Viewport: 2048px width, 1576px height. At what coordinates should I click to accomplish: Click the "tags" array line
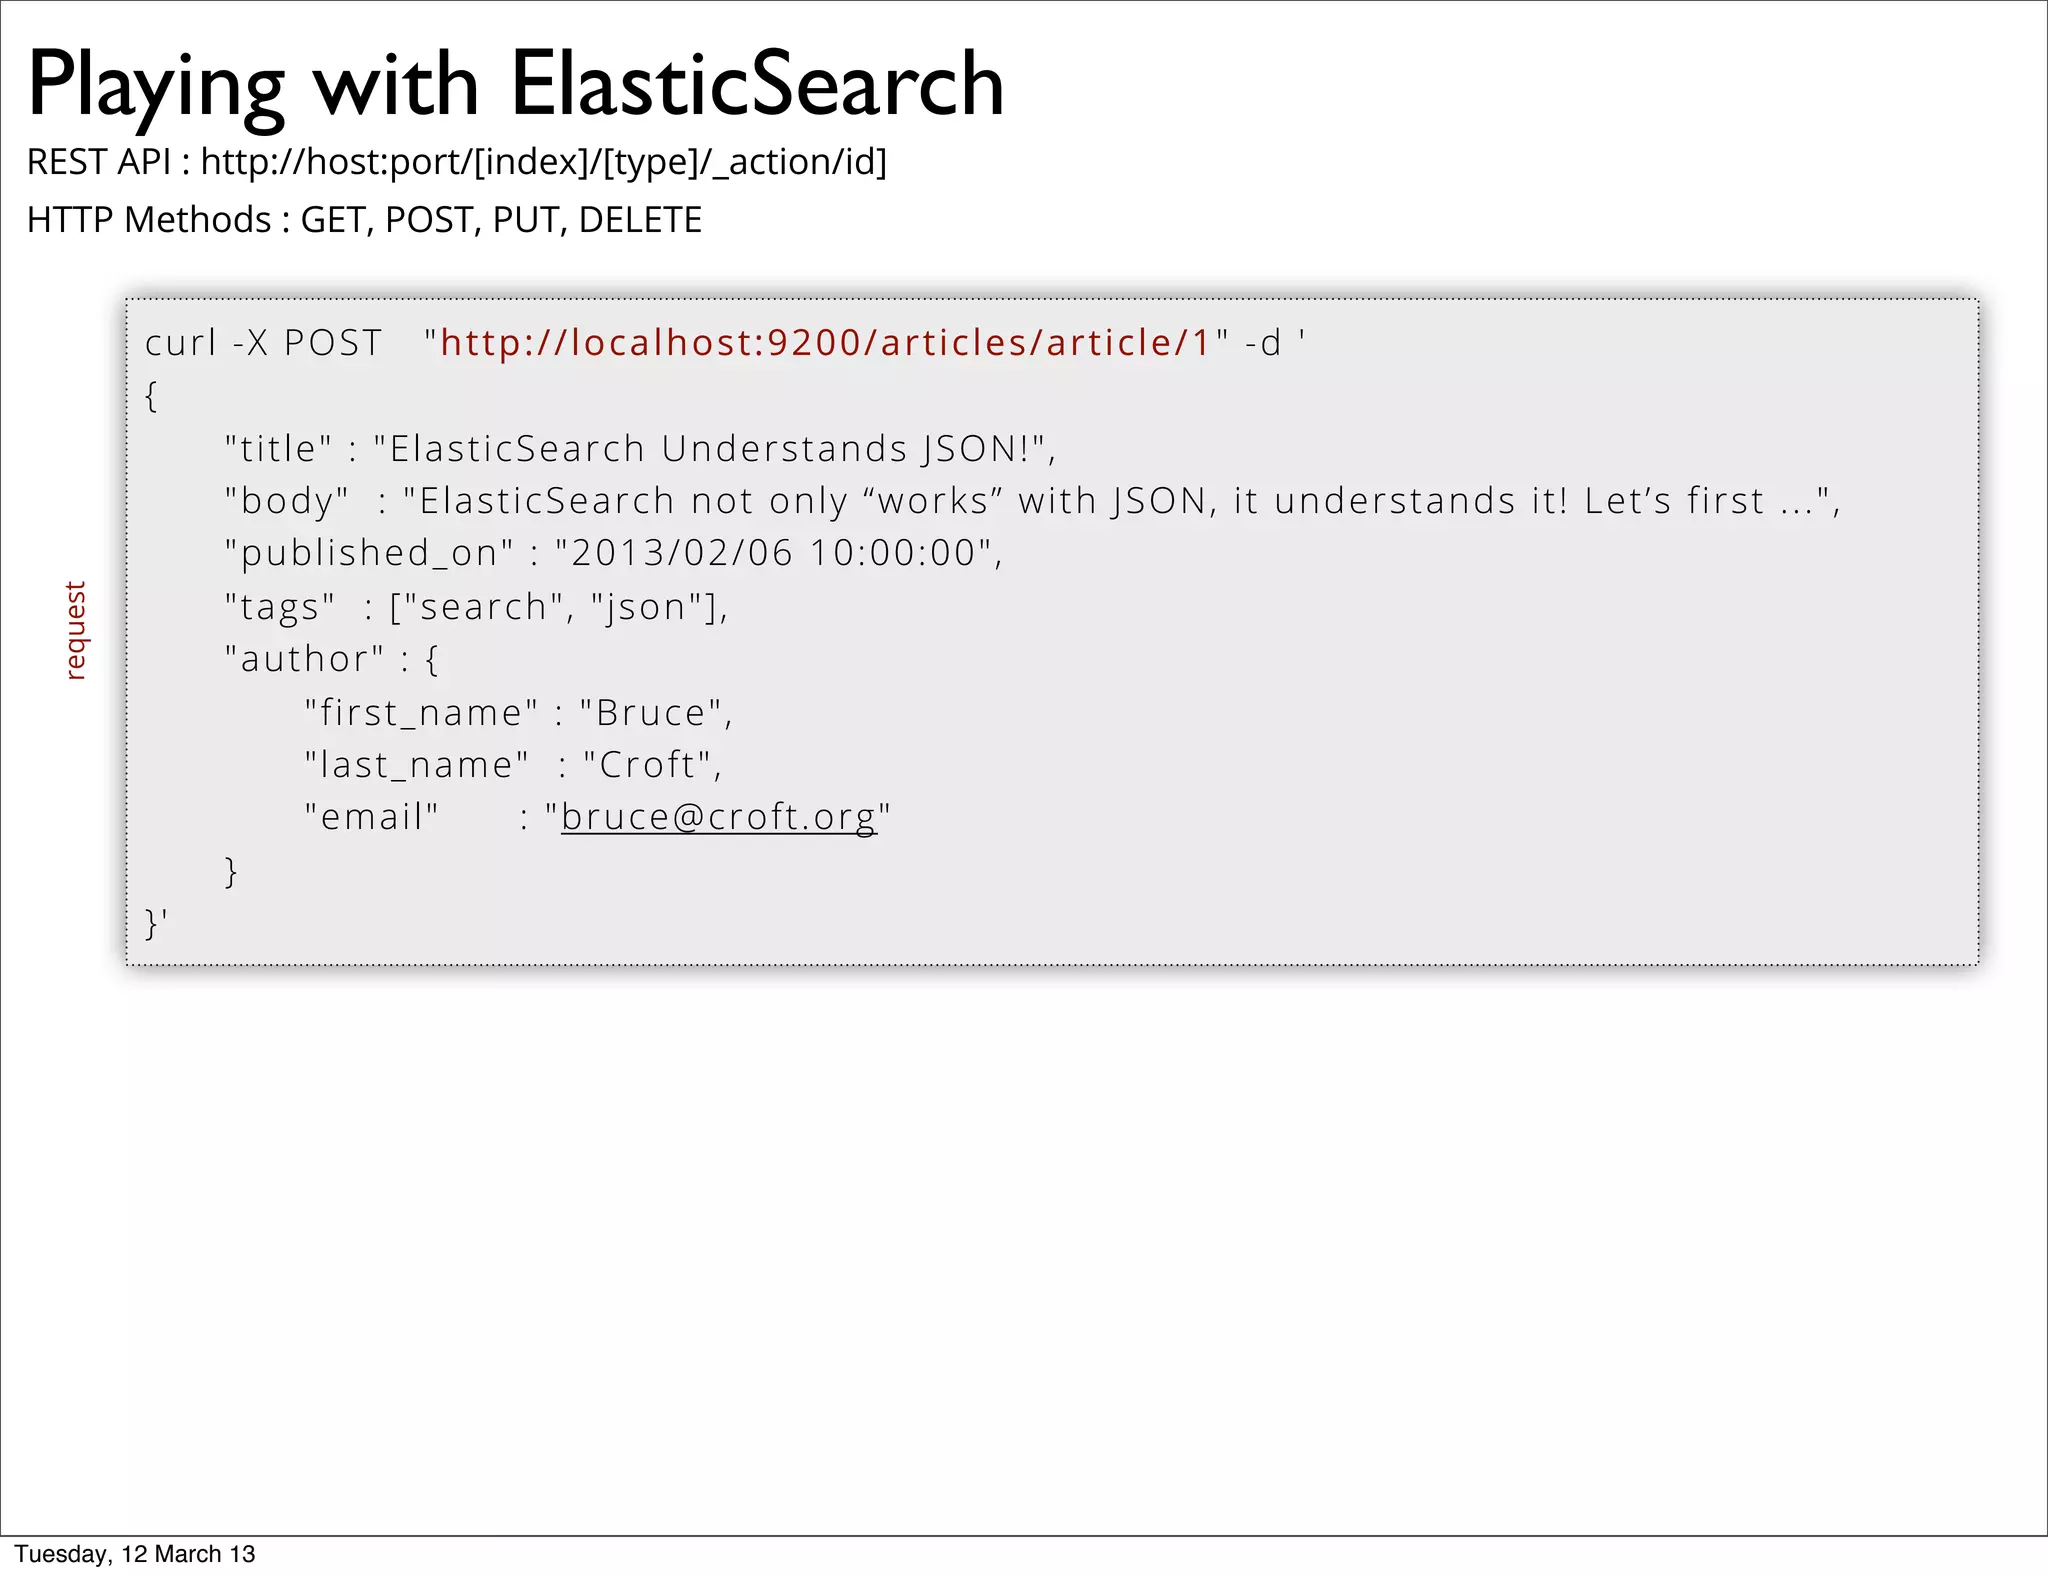coord(477,607)
